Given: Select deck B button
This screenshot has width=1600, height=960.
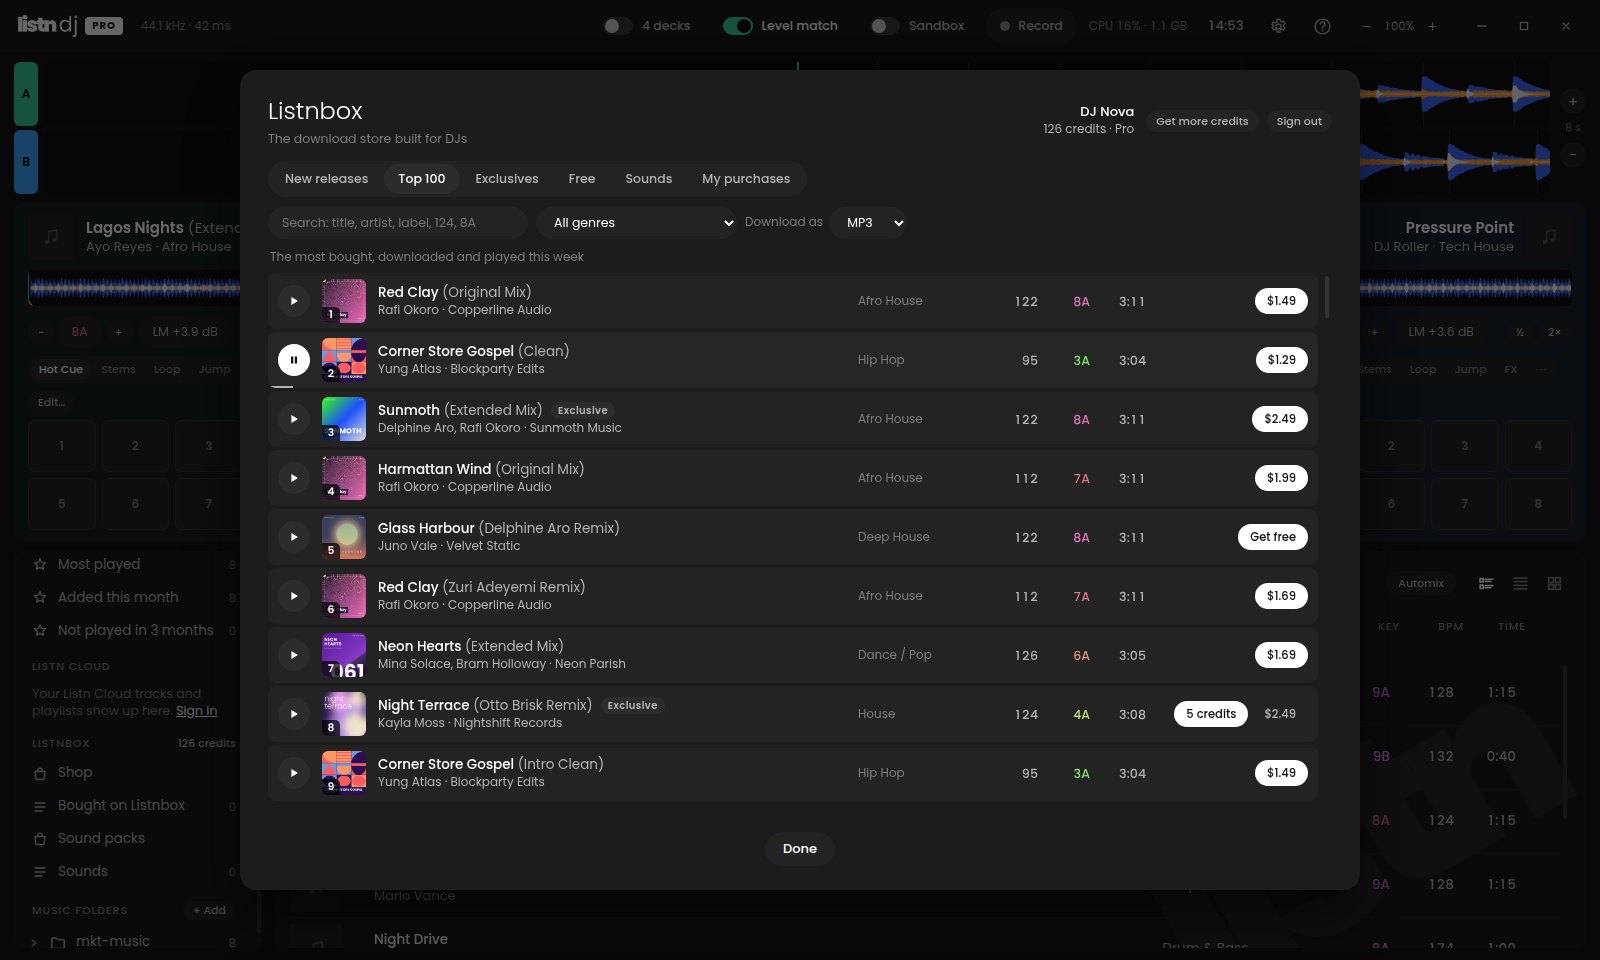Looking at the screenshot, I should point(26,162).
